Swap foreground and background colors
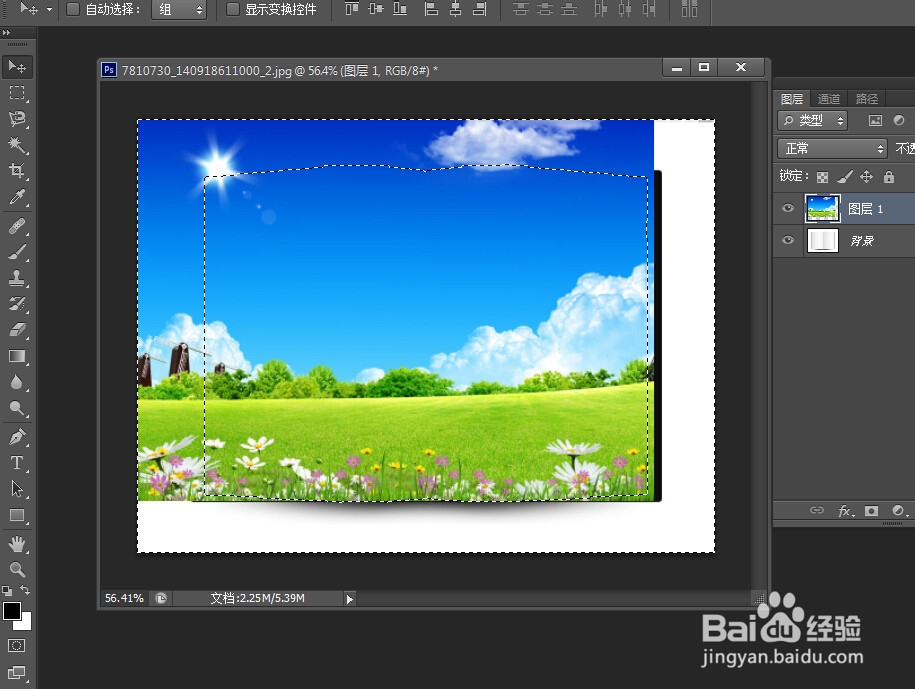This screenshot has width=915, height=689. 25,590
